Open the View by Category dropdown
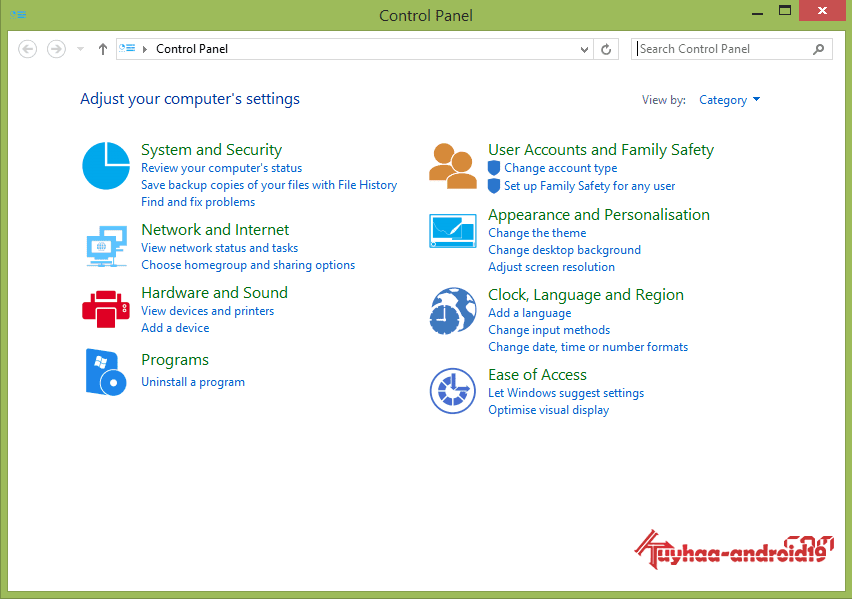Viewport: 852px width, 599px height. pyautogui.click(x=729, y=100)
